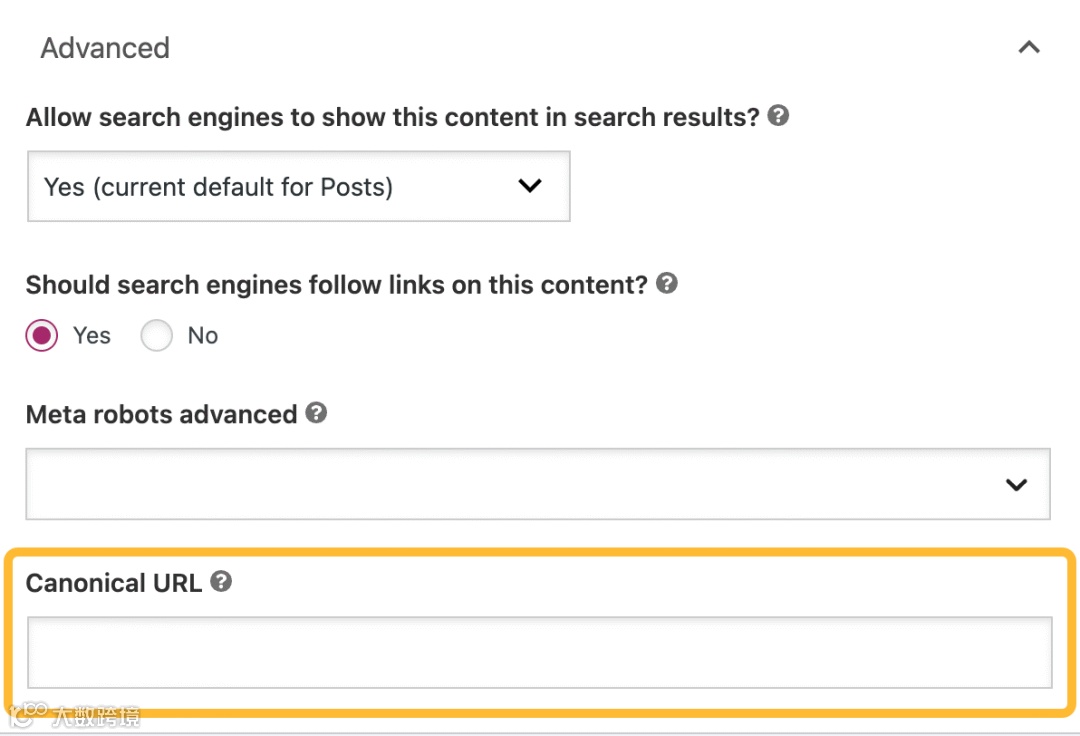Show the Canonical URL help tooltip

click(221, 582)
